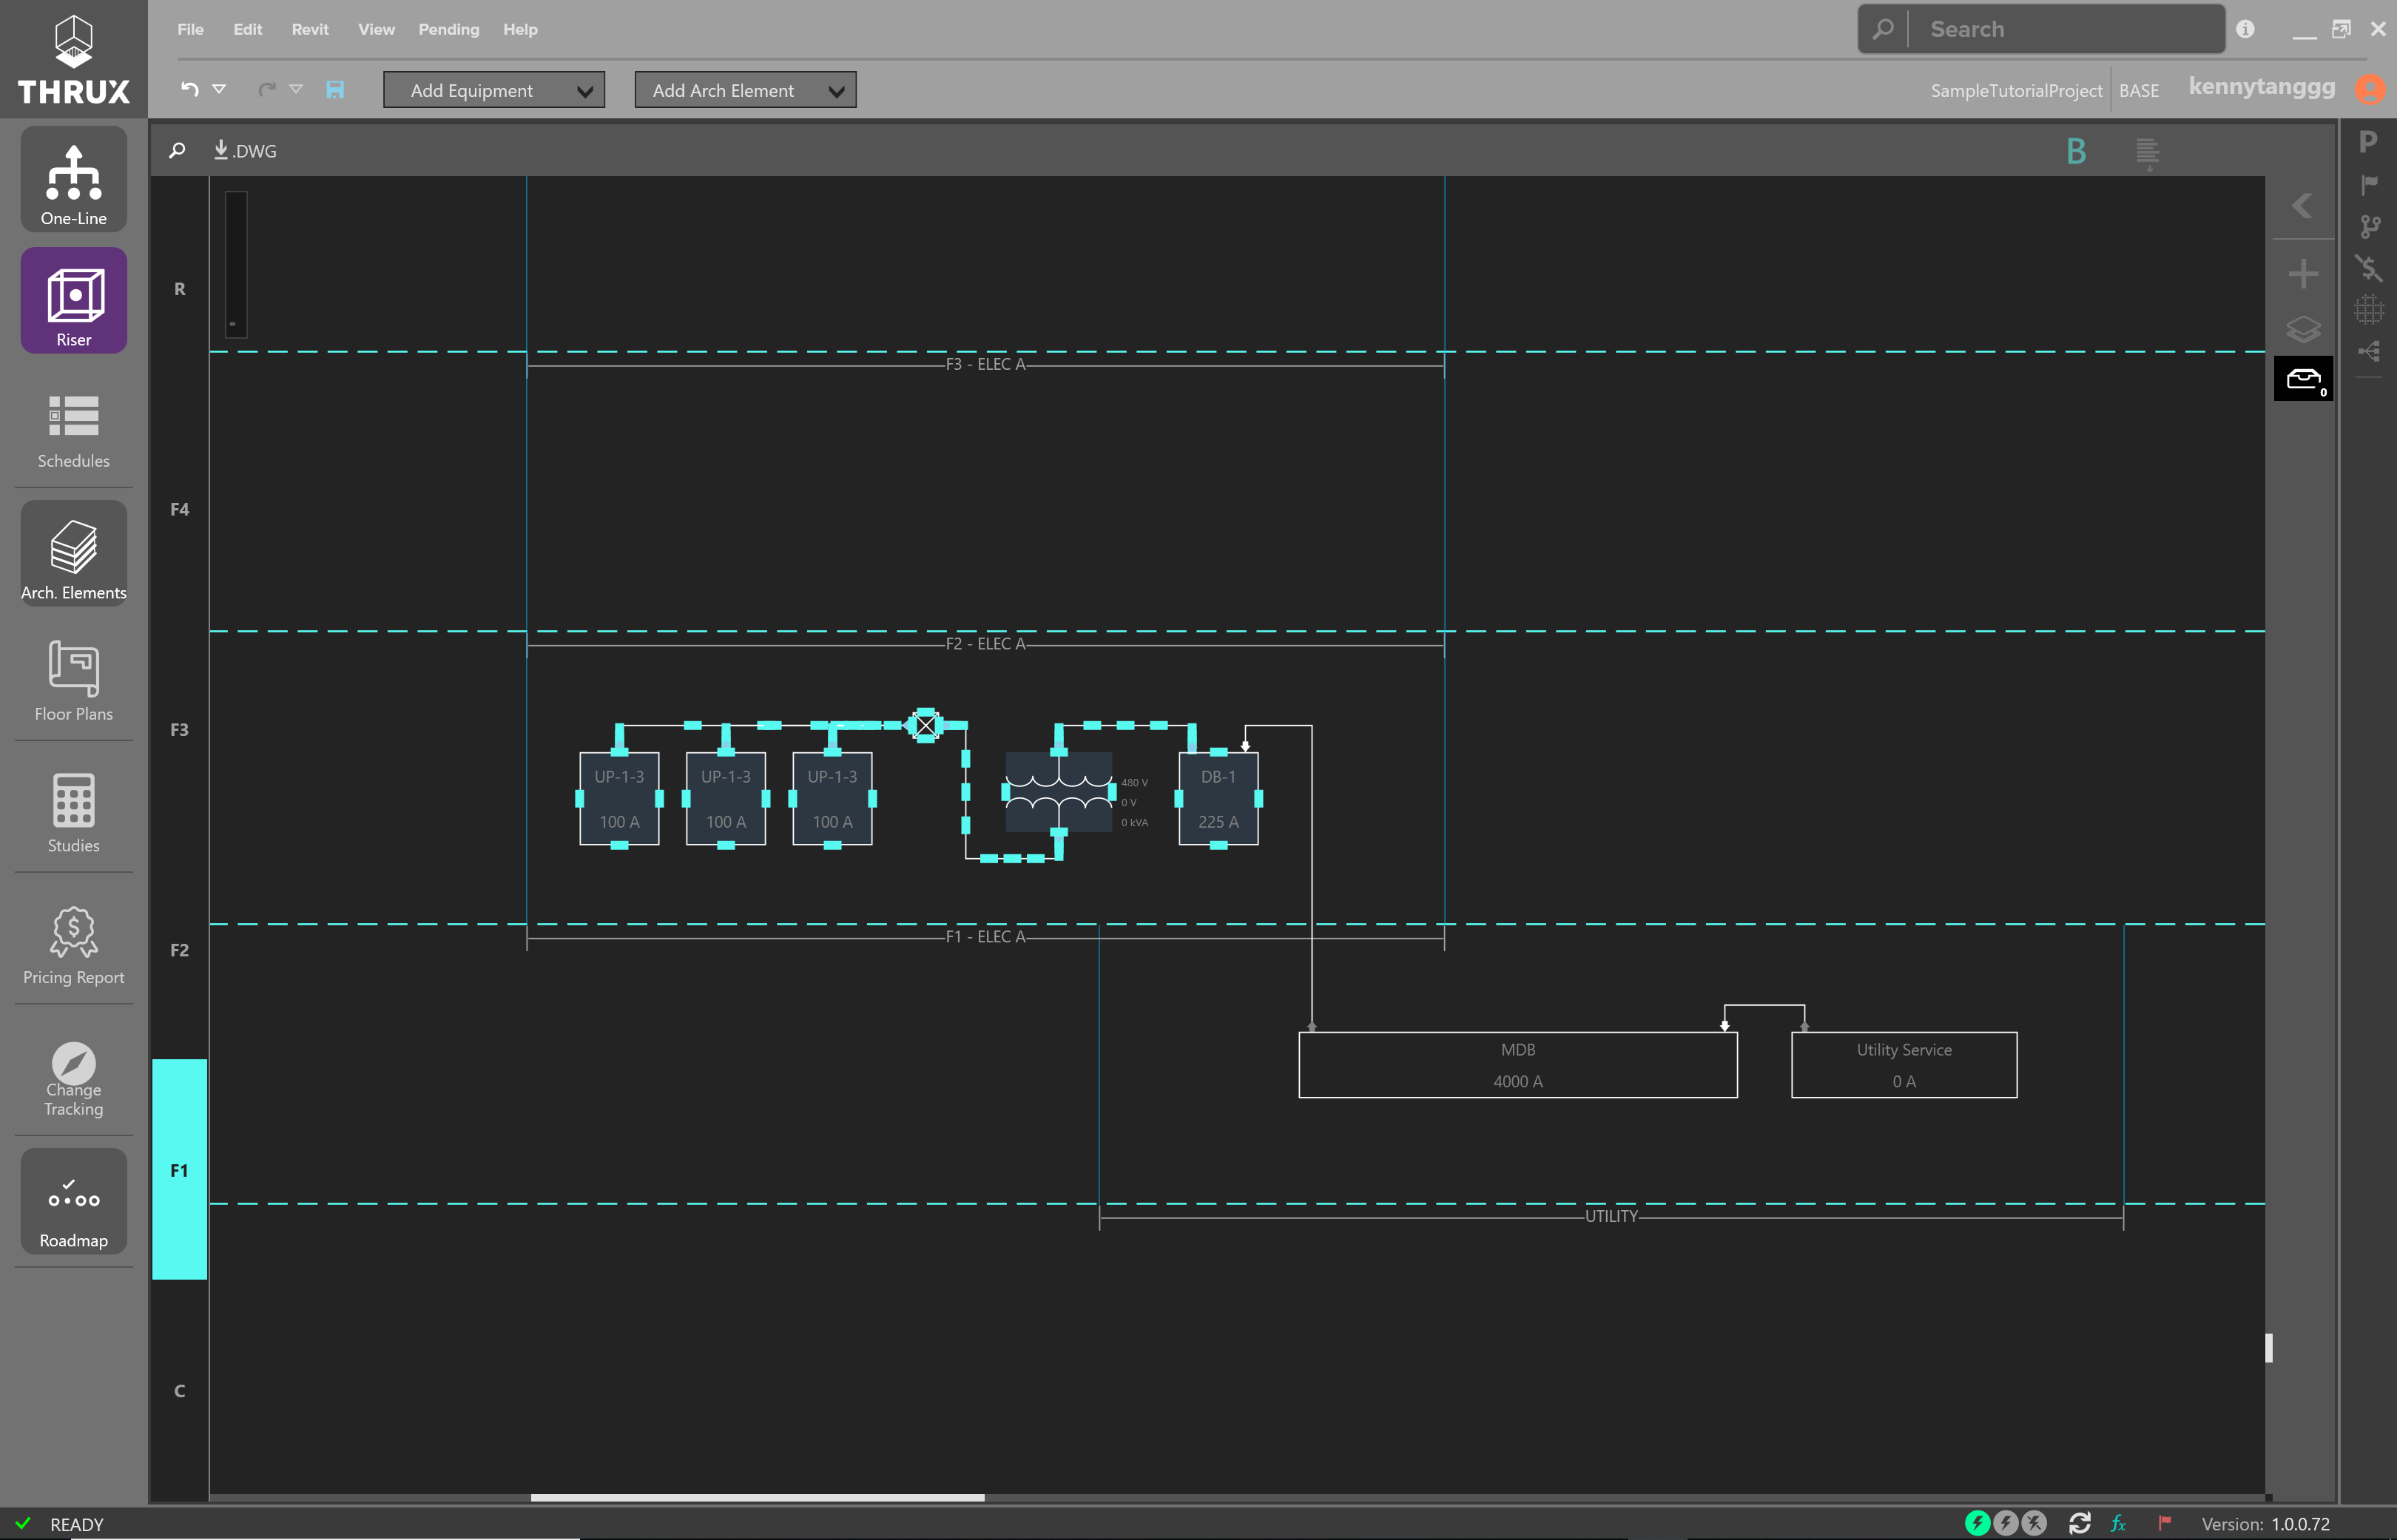The image size is (2397, 1540).
Task: Open the Arch. Elements panel
Action: tap(73, 554)
